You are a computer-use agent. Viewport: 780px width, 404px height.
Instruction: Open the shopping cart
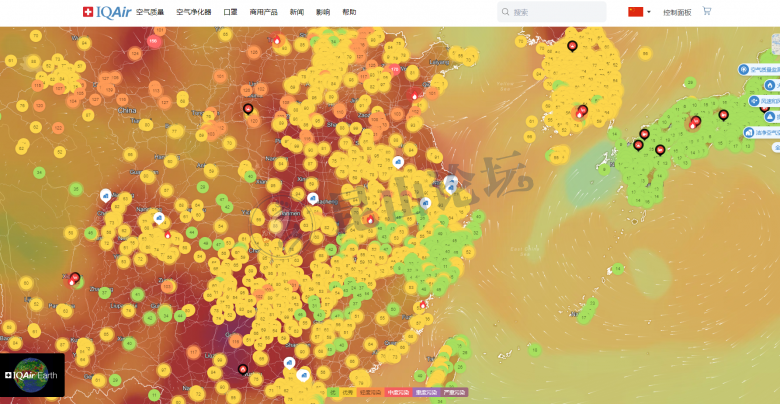707,12
